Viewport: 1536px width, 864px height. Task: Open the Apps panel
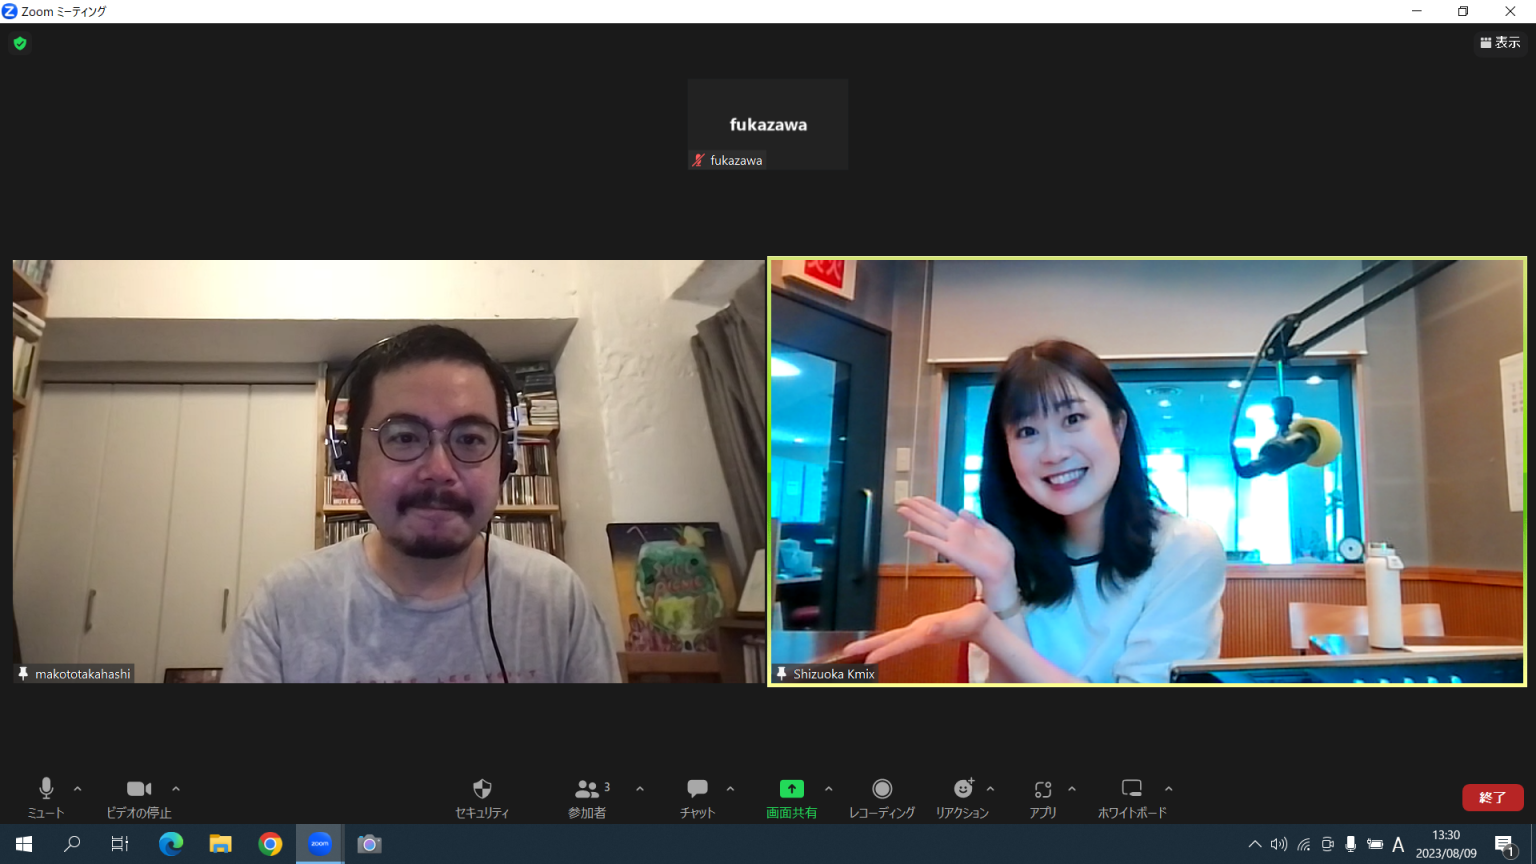(x=1043, y=797)
